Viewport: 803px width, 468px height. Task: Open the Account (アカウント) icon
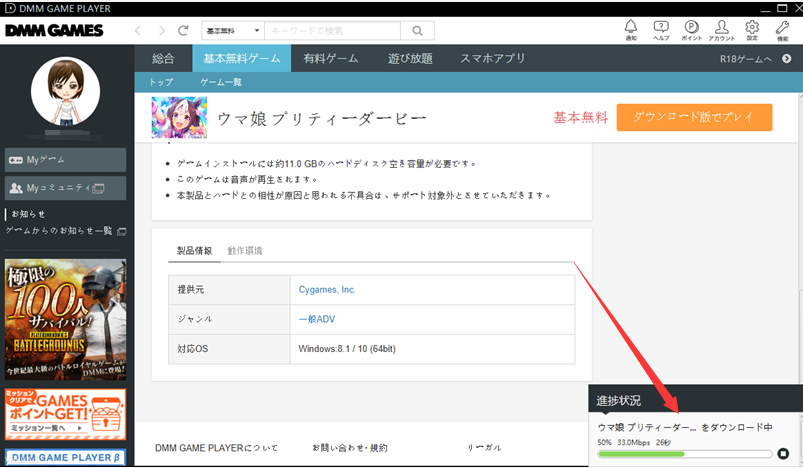coord(722,27)
